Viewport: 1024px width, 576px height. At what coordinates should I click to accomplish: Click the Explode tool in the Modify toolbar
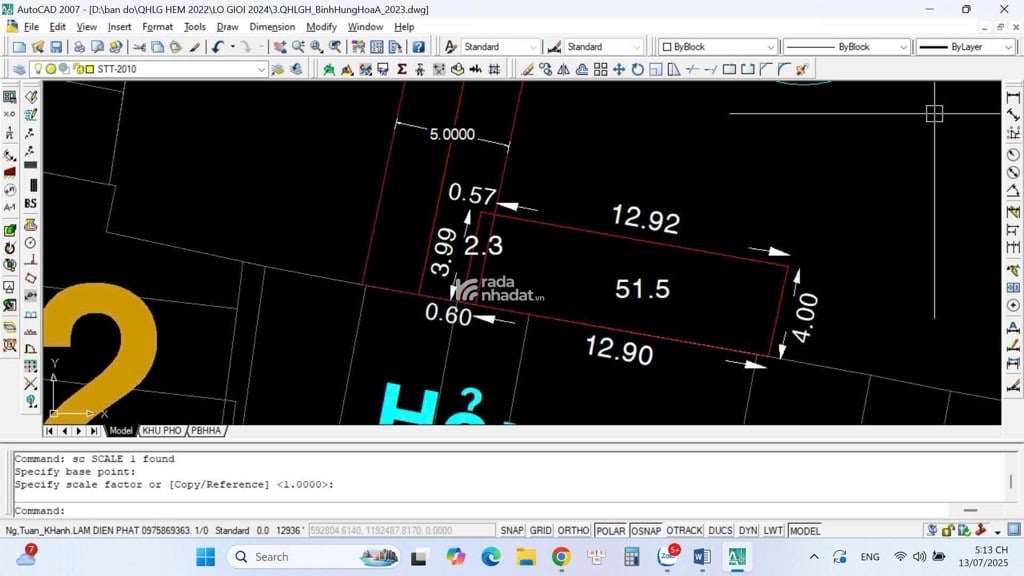[x=801, y=69]
